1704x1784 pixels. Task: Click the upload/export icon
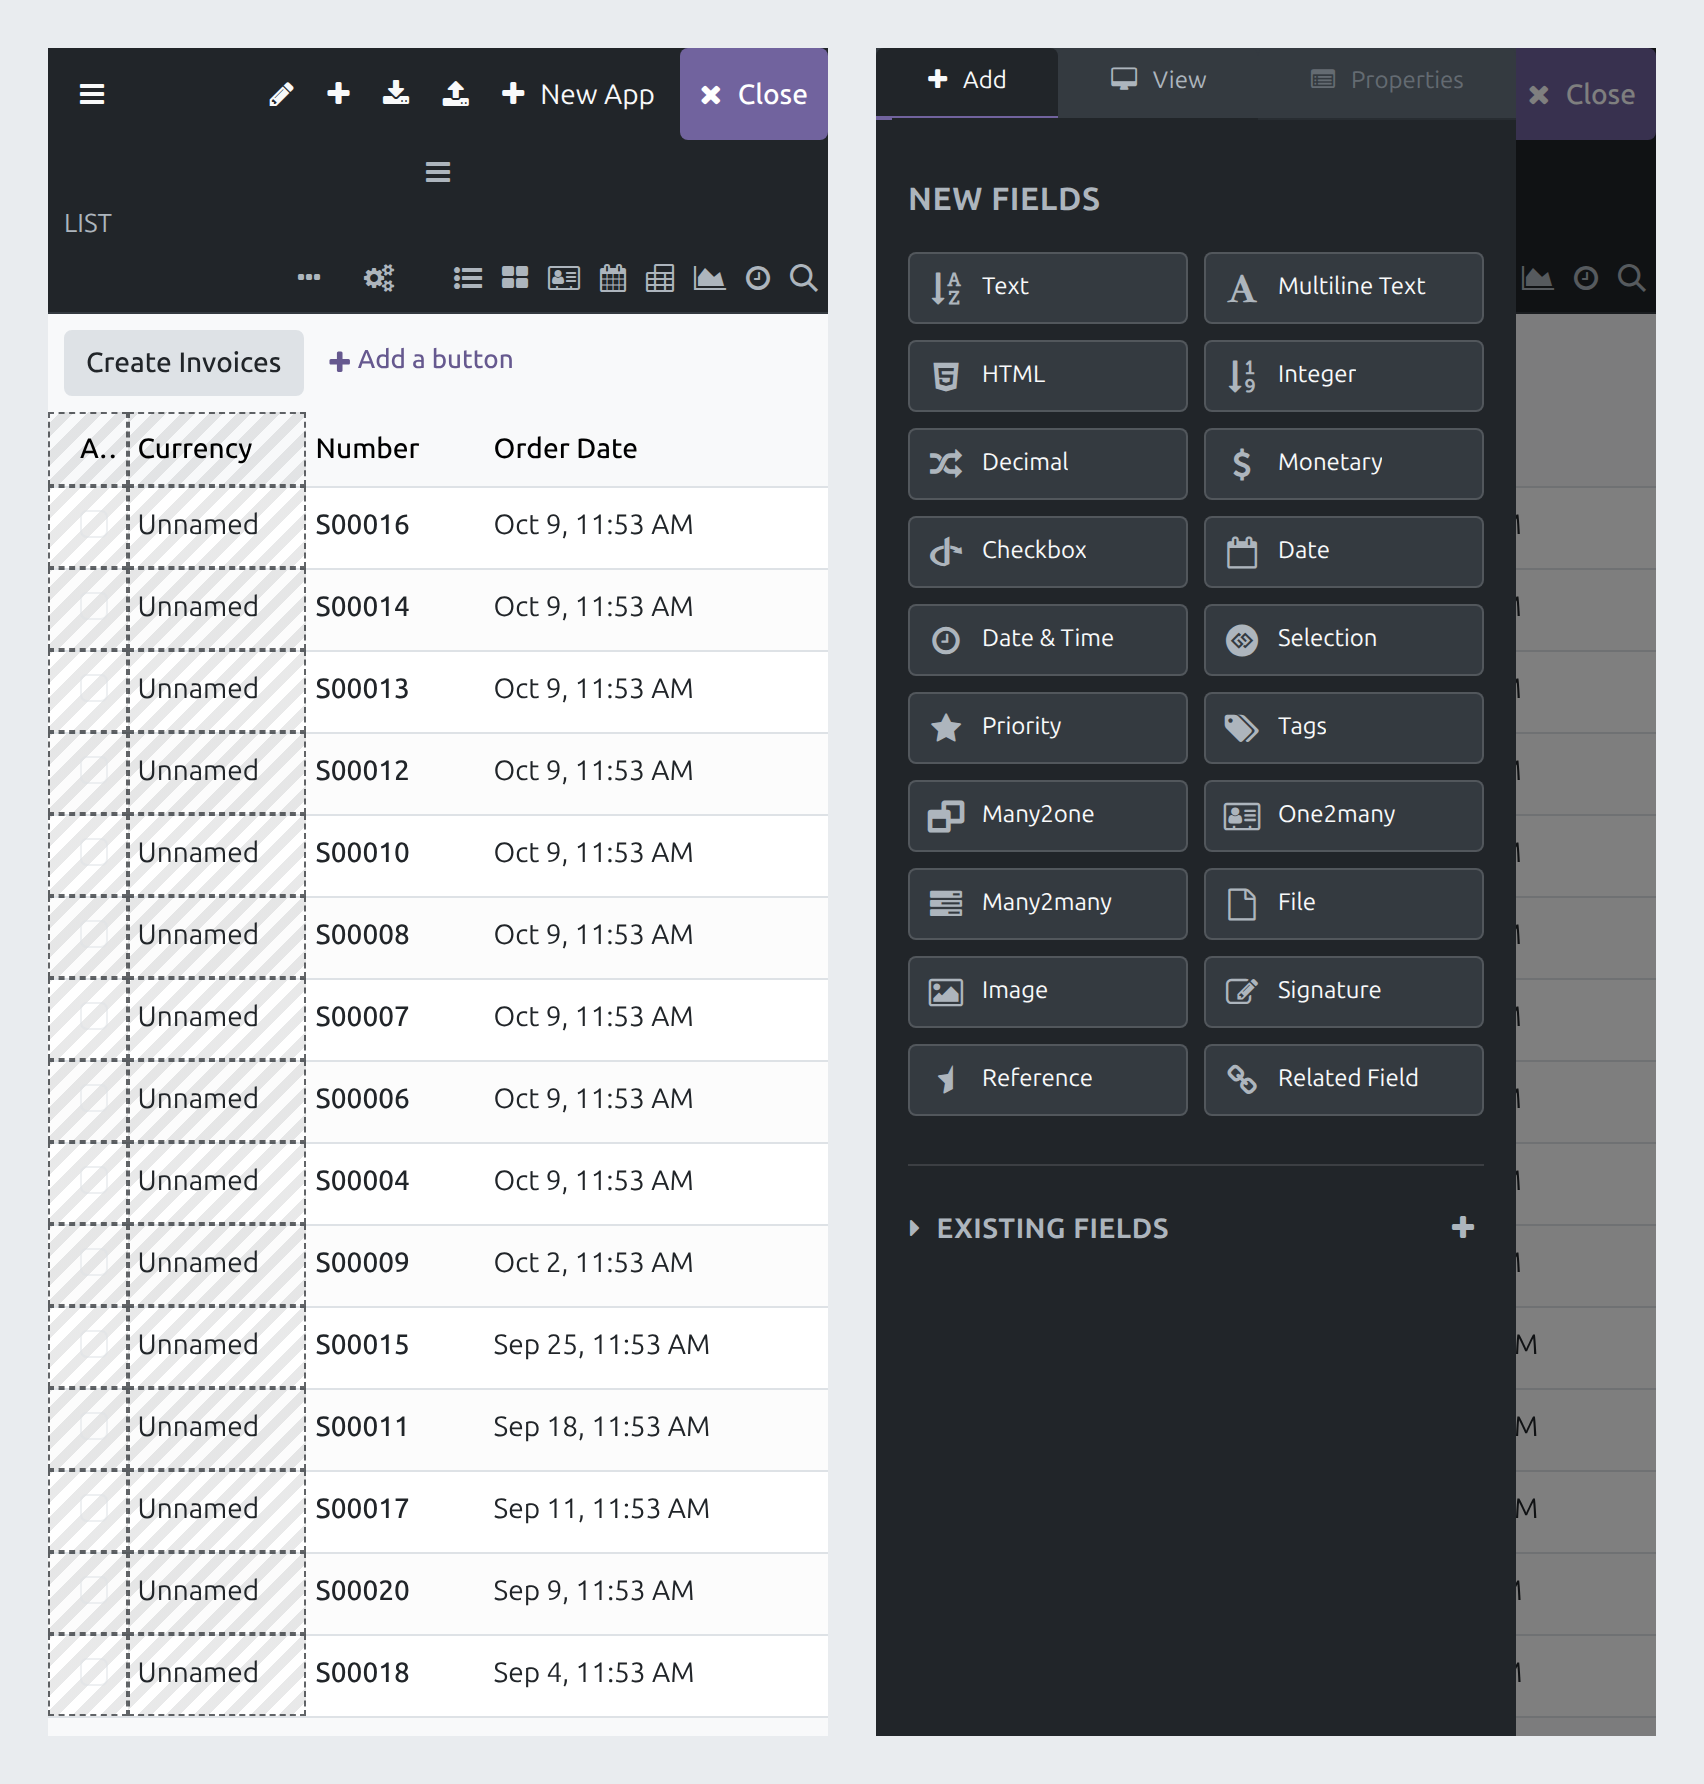click(x=456, y=93)
